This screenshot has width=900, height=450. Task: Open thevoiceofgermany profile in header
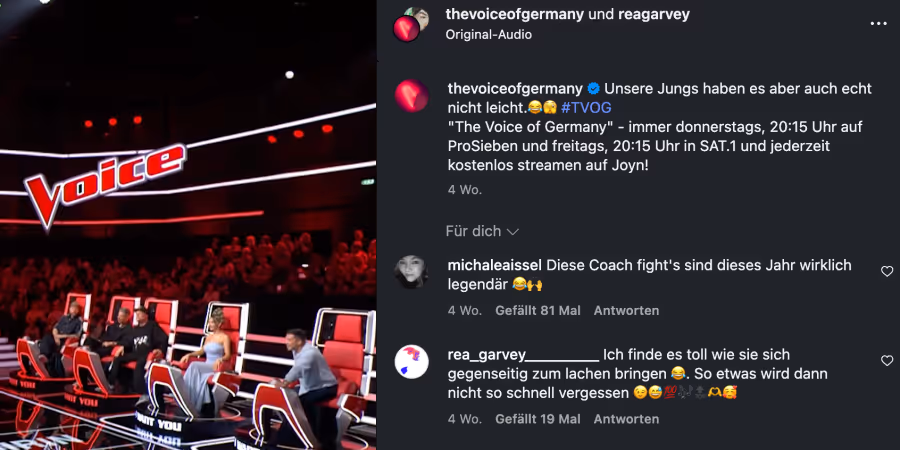[514, 14]
